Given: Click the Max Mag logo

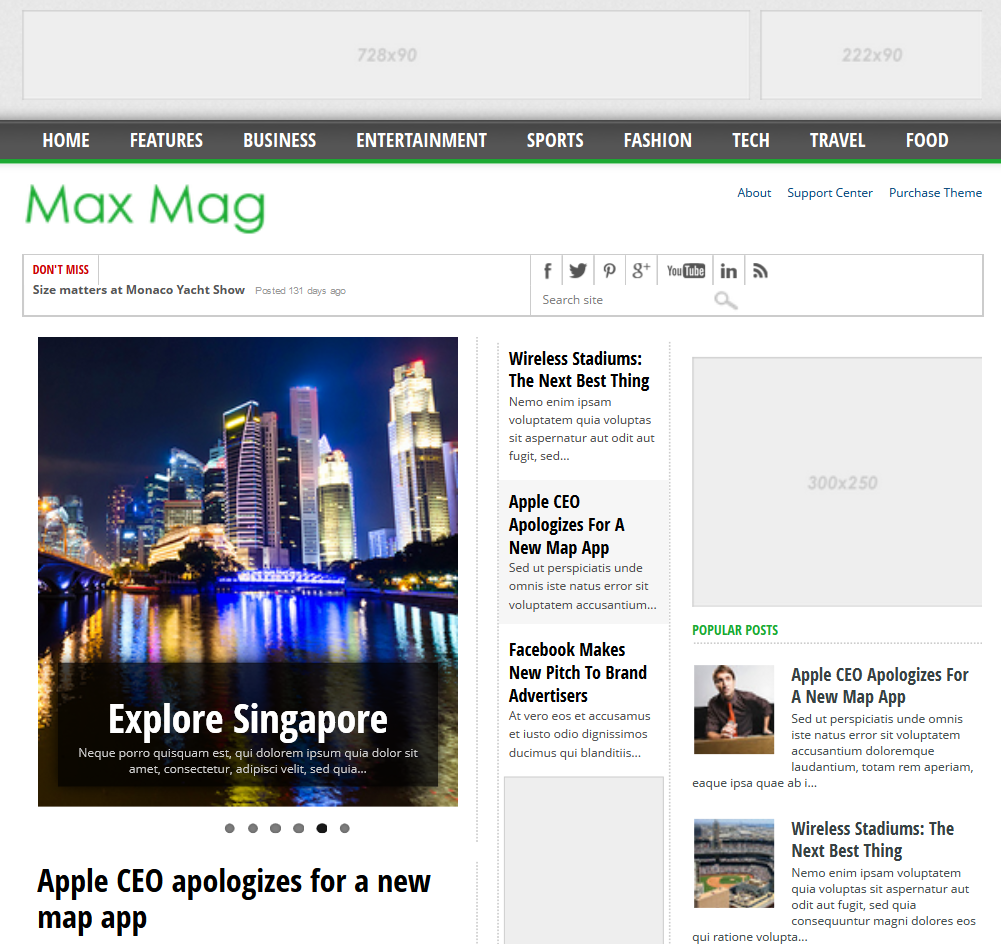Looking at the screenshot, I should point(146,207).
